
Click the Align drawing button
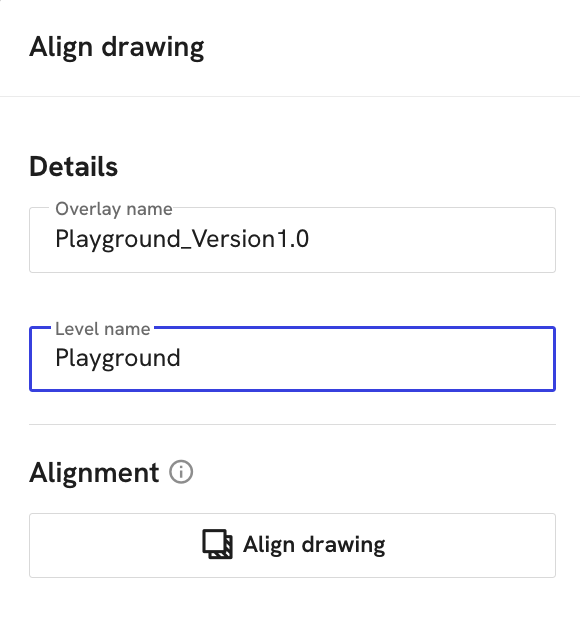pyautogui.click(x=292, y=545)
